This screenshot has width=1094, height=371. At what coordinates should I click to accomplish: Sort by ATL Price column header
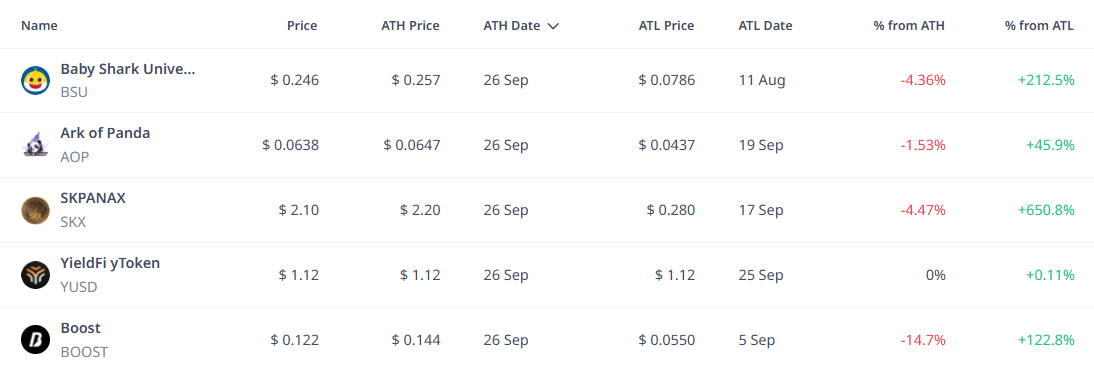coord(666,26)
